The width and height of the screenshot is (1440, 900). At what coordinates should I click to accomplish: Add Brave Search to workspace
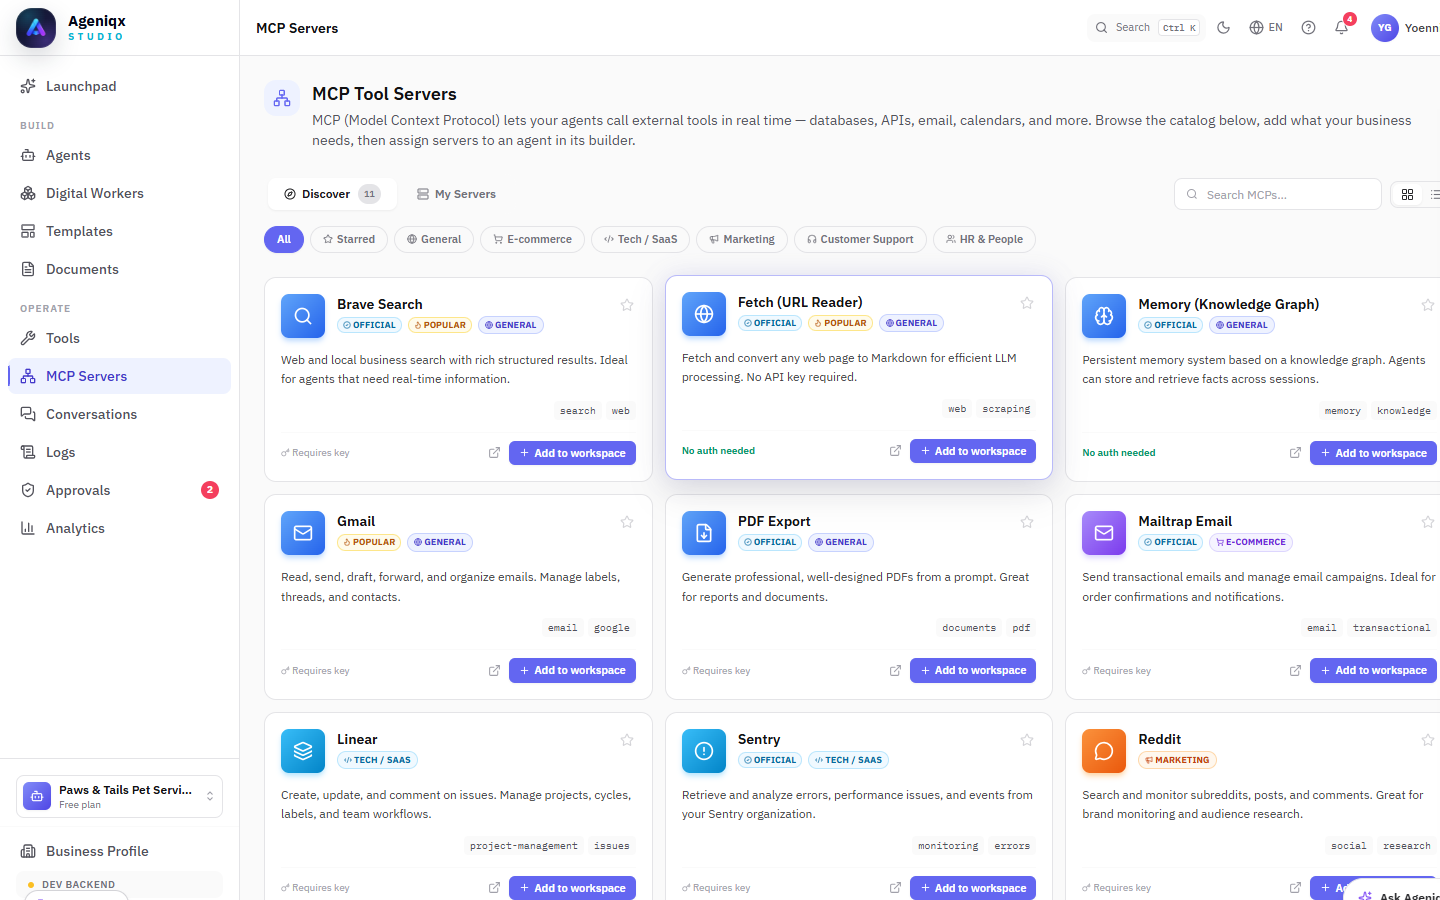coord(572,453)
